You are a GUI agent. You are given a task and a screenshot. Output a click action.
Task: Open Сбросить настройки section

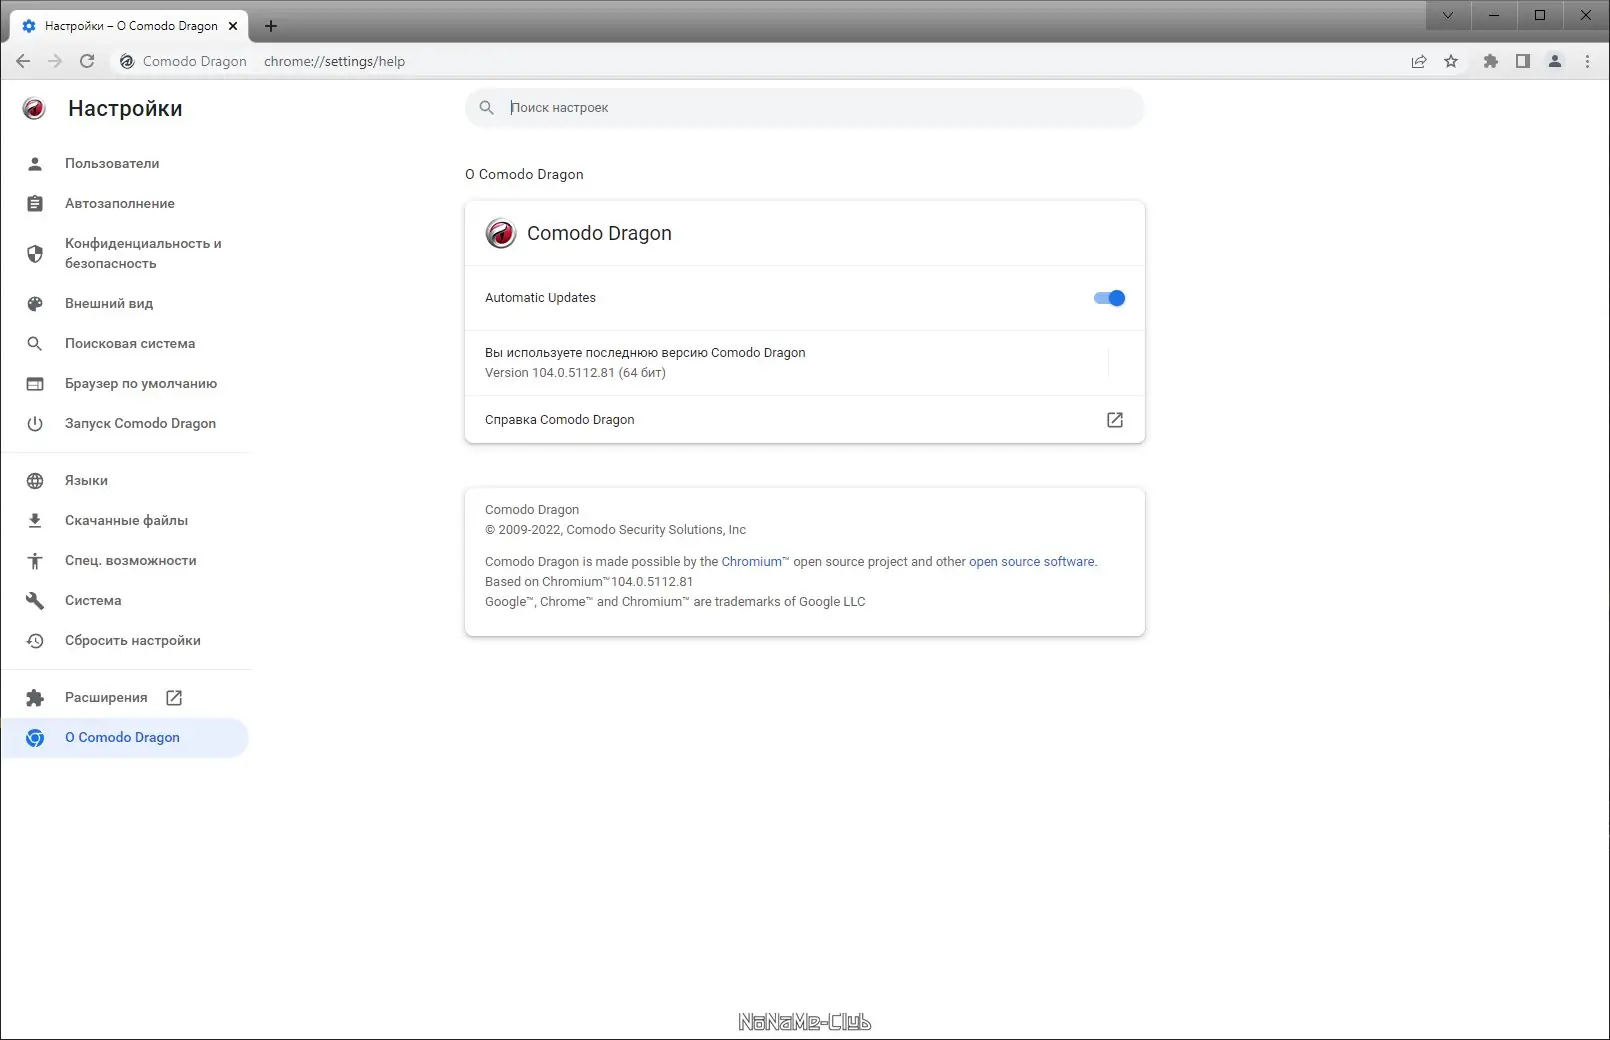(125, 640)
